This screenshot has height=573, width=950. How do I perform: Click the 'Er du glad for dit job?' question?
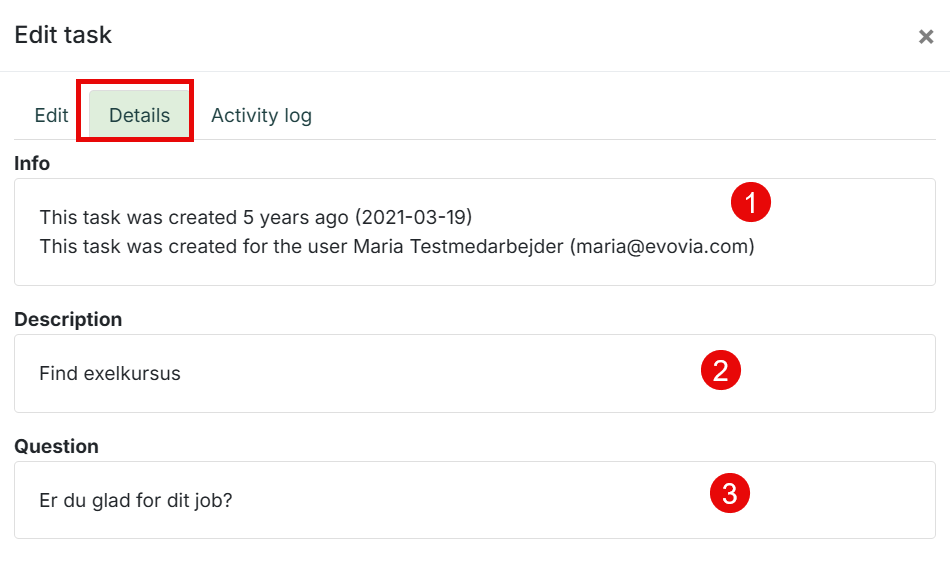(136, 500)
